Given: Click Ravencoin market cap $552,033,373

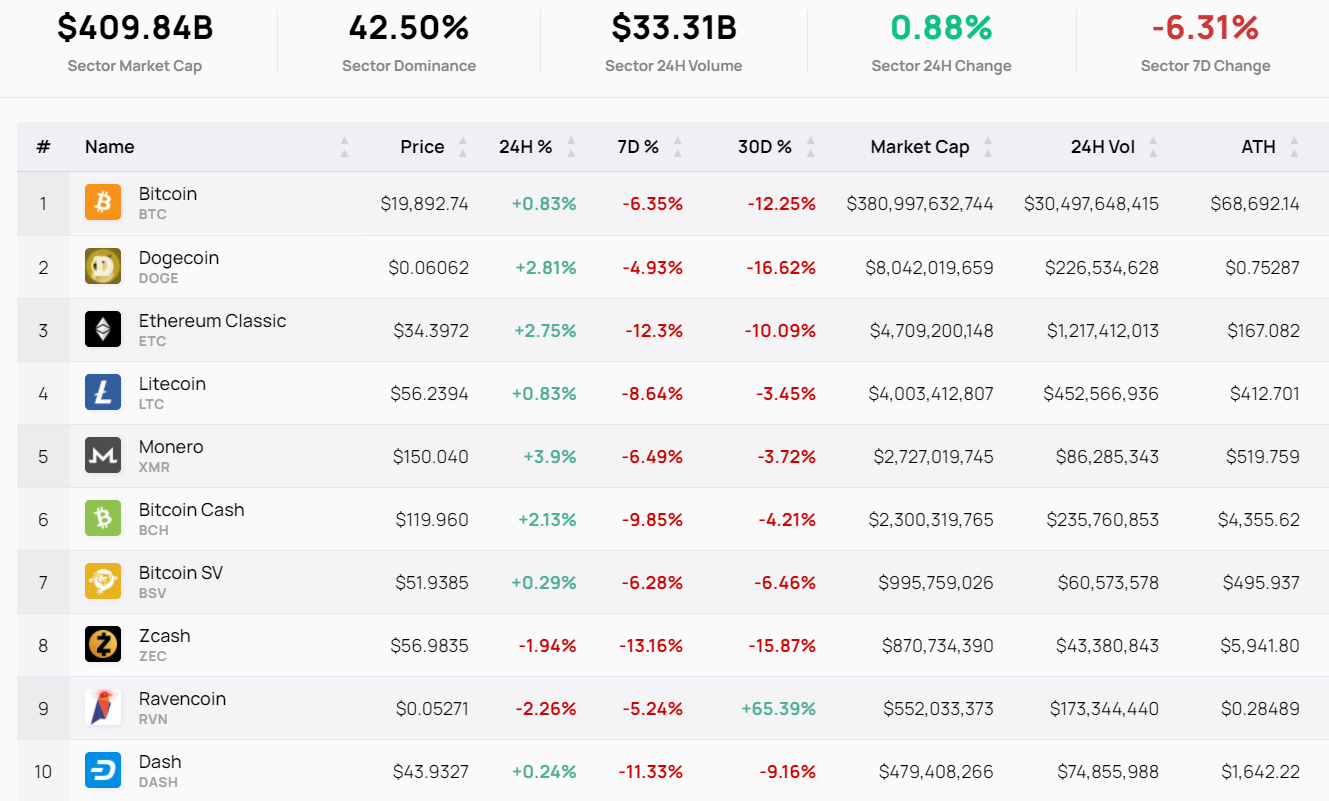Looking at the screenshot, I should pos(939,708).
